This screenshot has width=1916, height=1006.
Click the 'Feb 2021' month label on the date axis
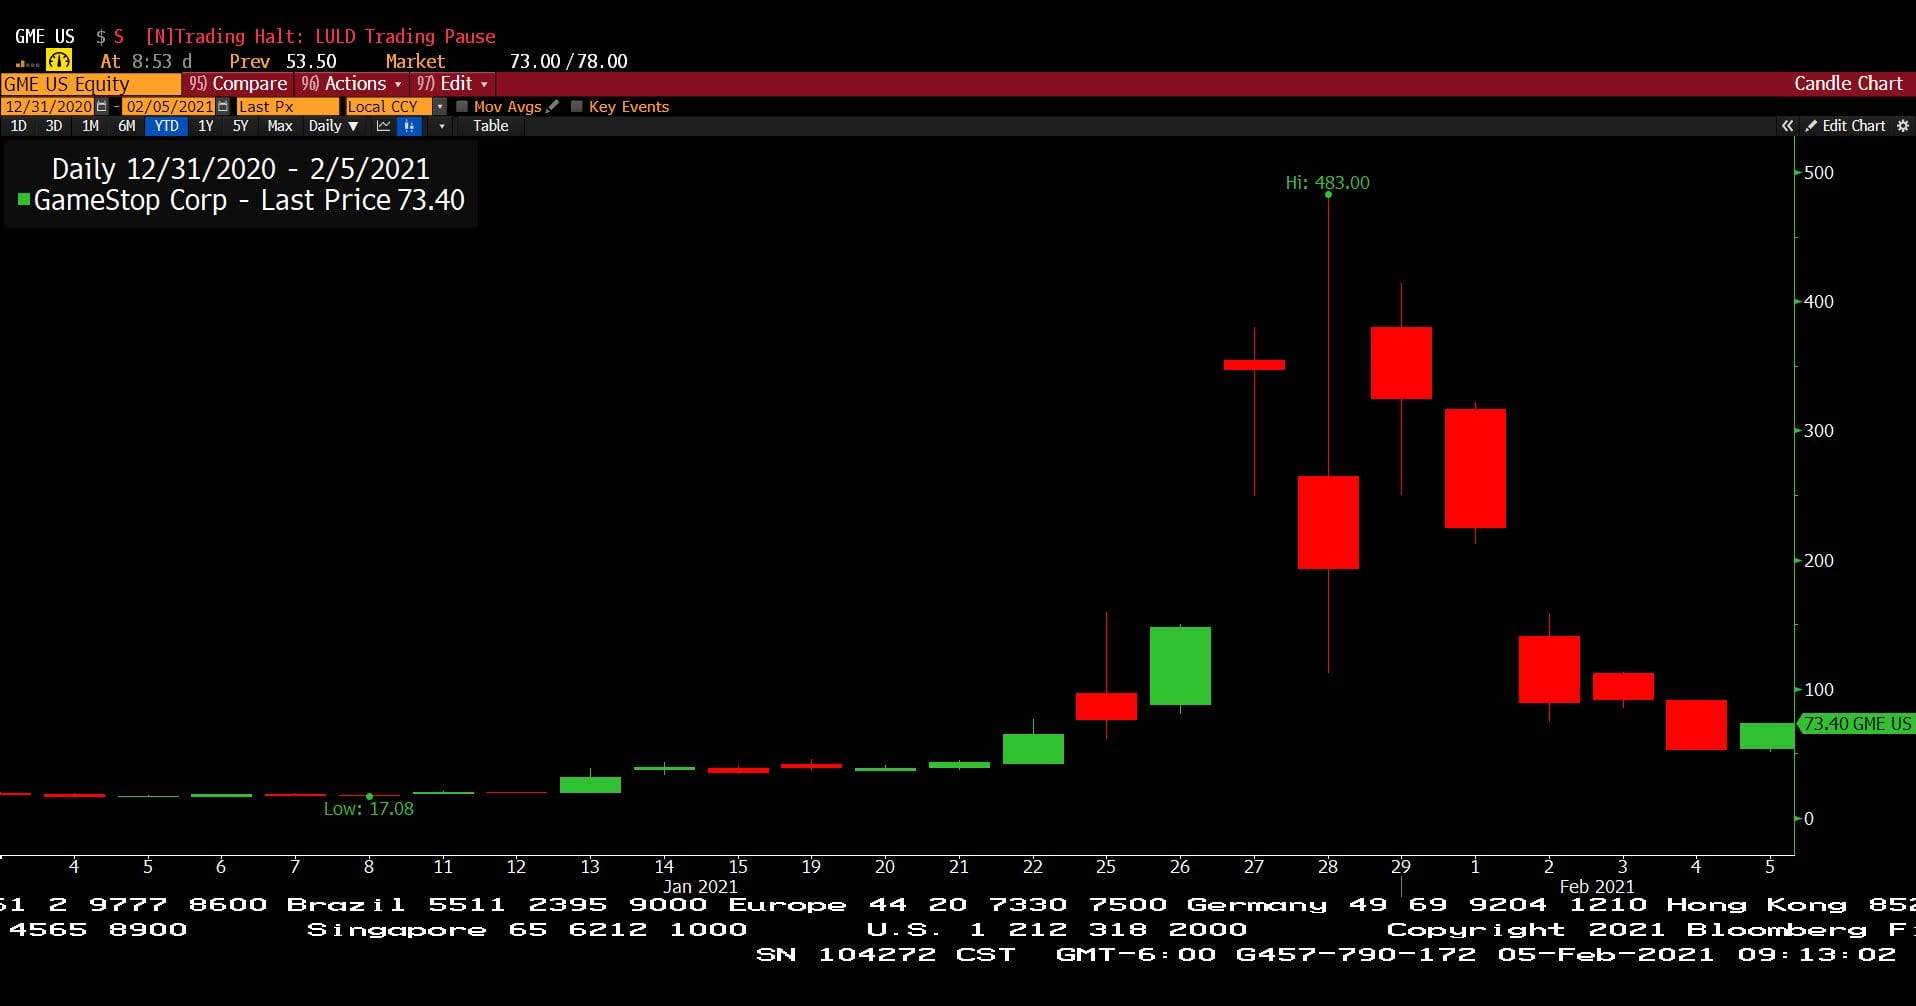(x=1597, y=886)
